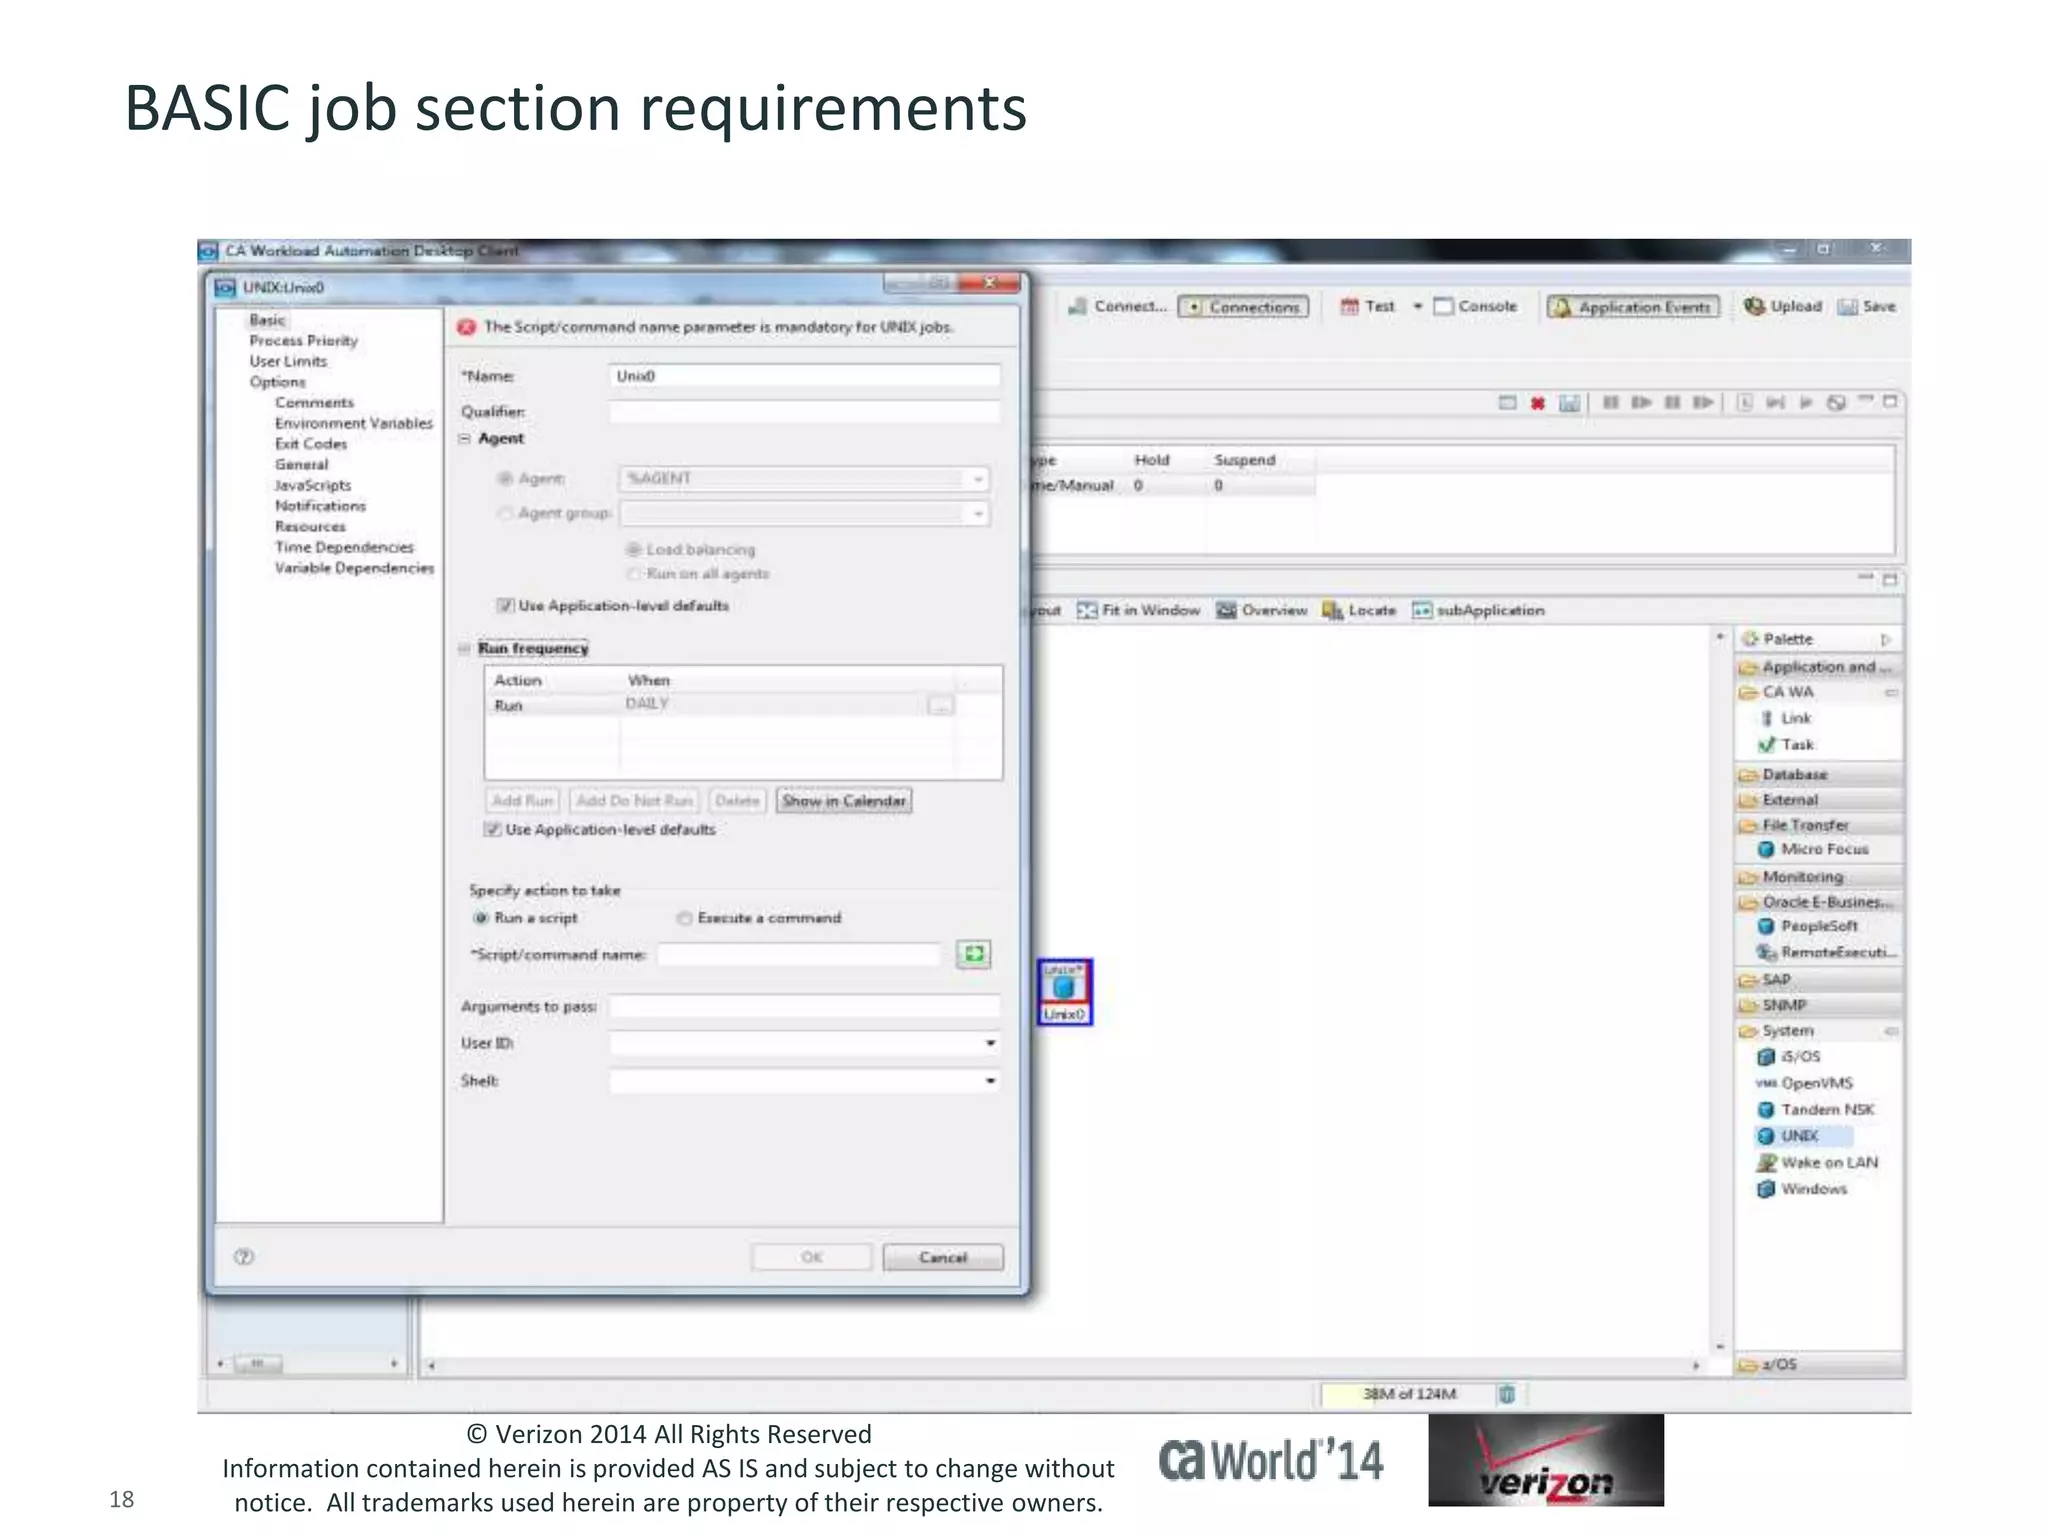The image size is (2048, 1536).
Task: Select the Agent group radio button
Action: (x=506, y=513)
